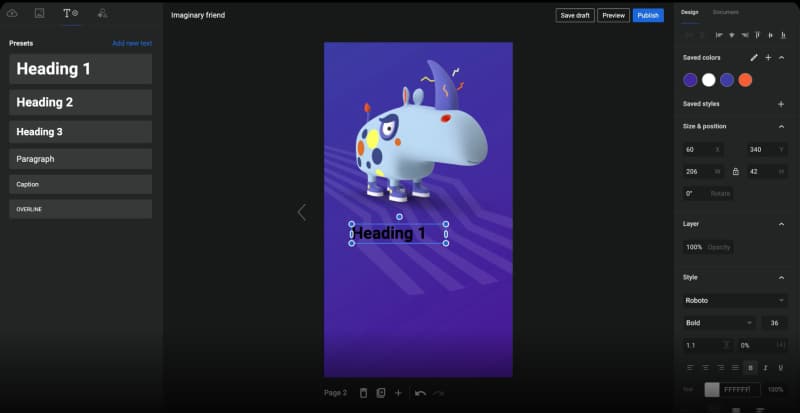Image resolution: width=800 pixels, height=414 pixels.
Task: Delete the page using trash icon
Action: [x=363, y=393]
